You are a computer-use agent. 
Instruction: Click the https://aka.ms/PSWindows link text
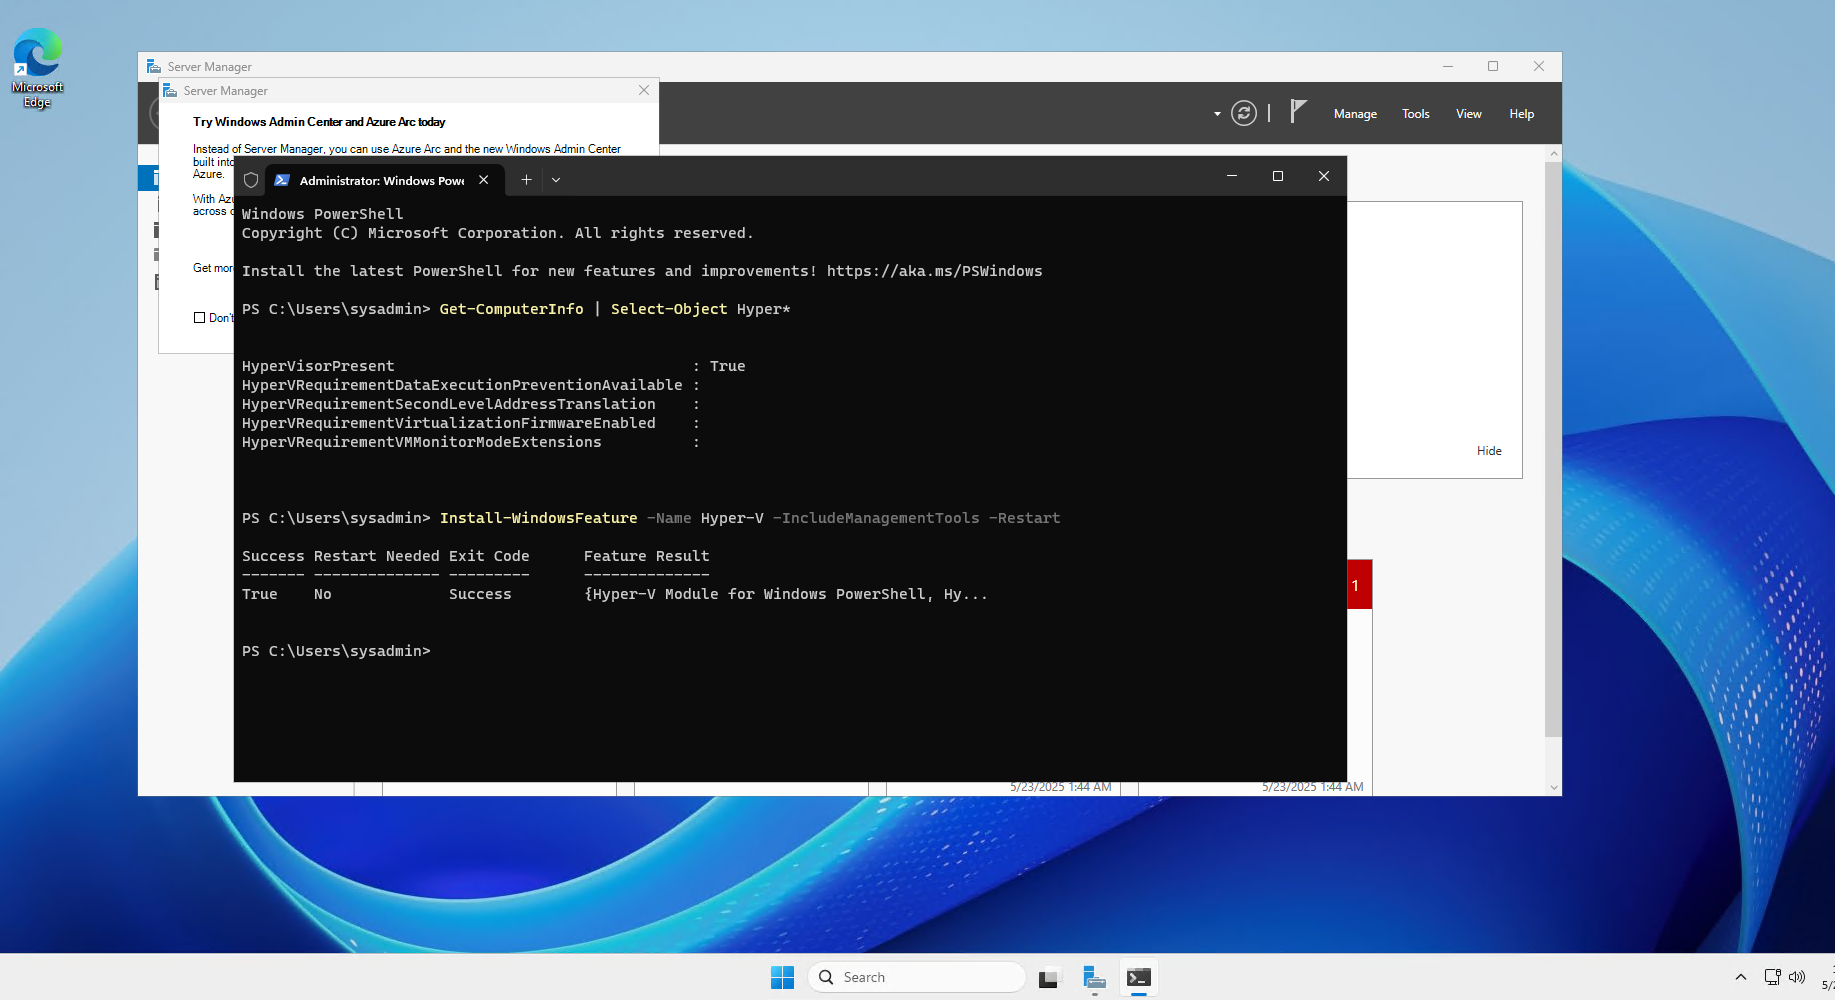point(934,271)
